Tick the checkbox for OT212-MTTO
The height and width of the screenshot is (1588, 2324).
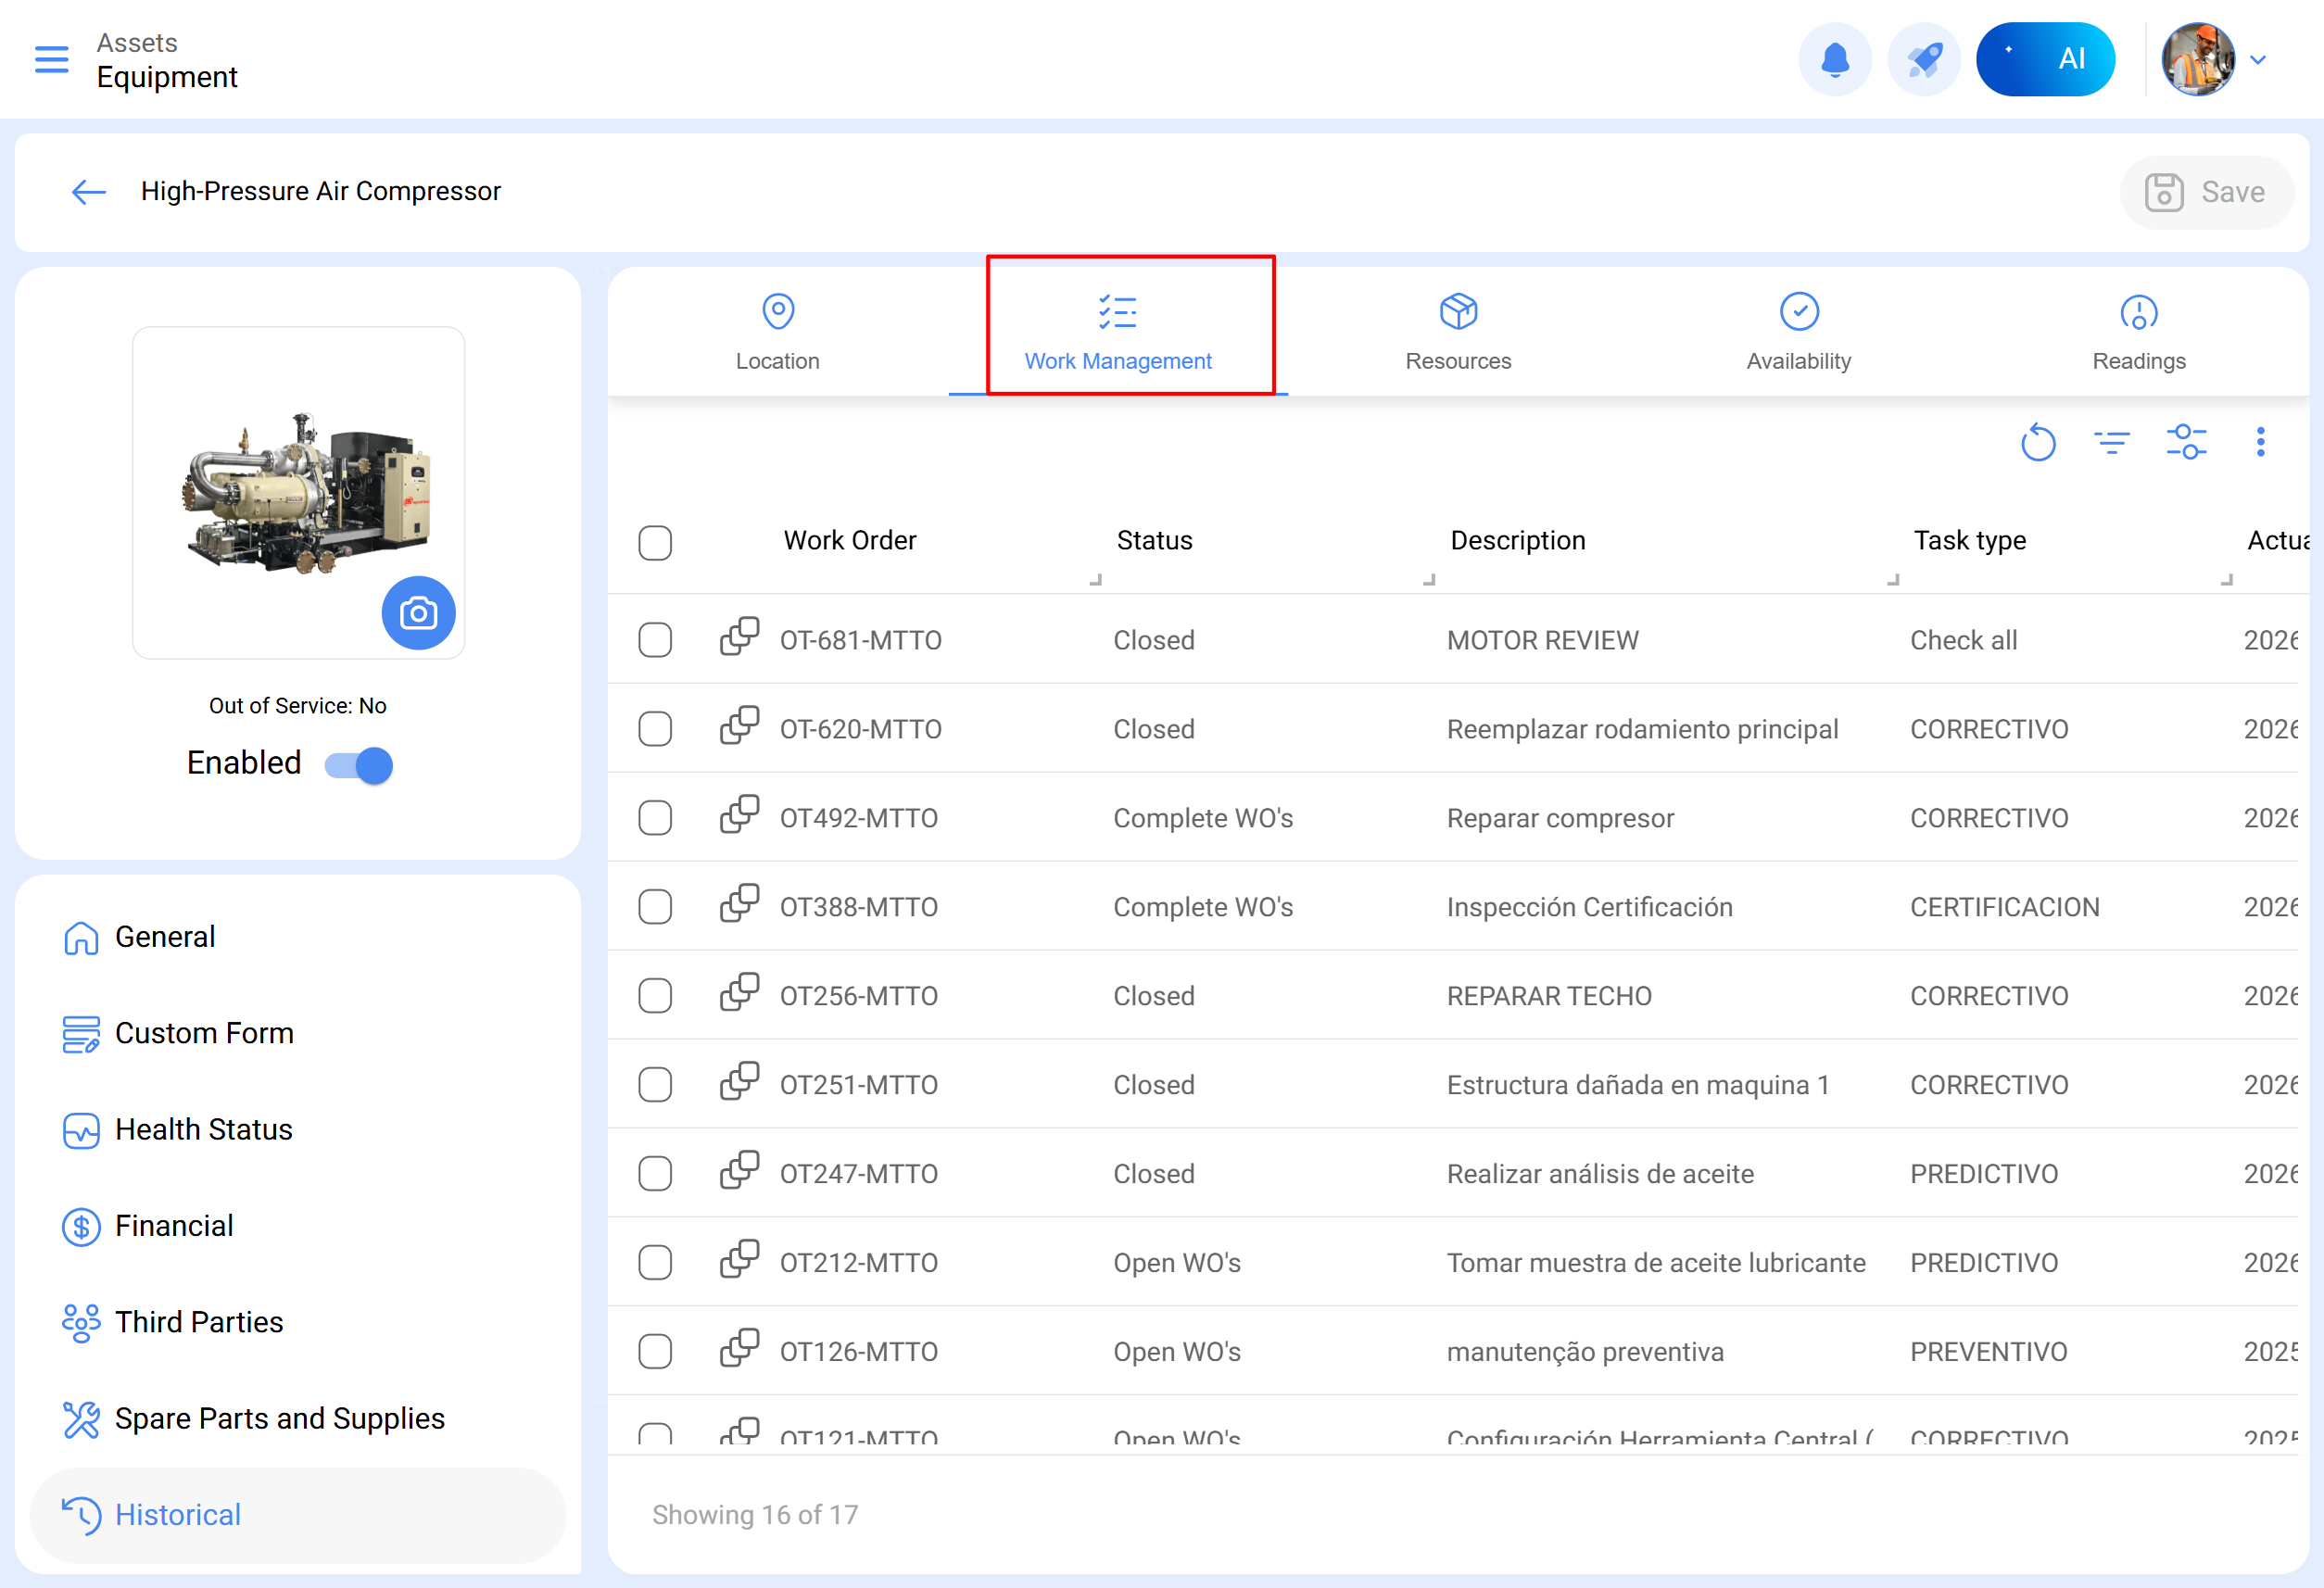[655, 1262]
